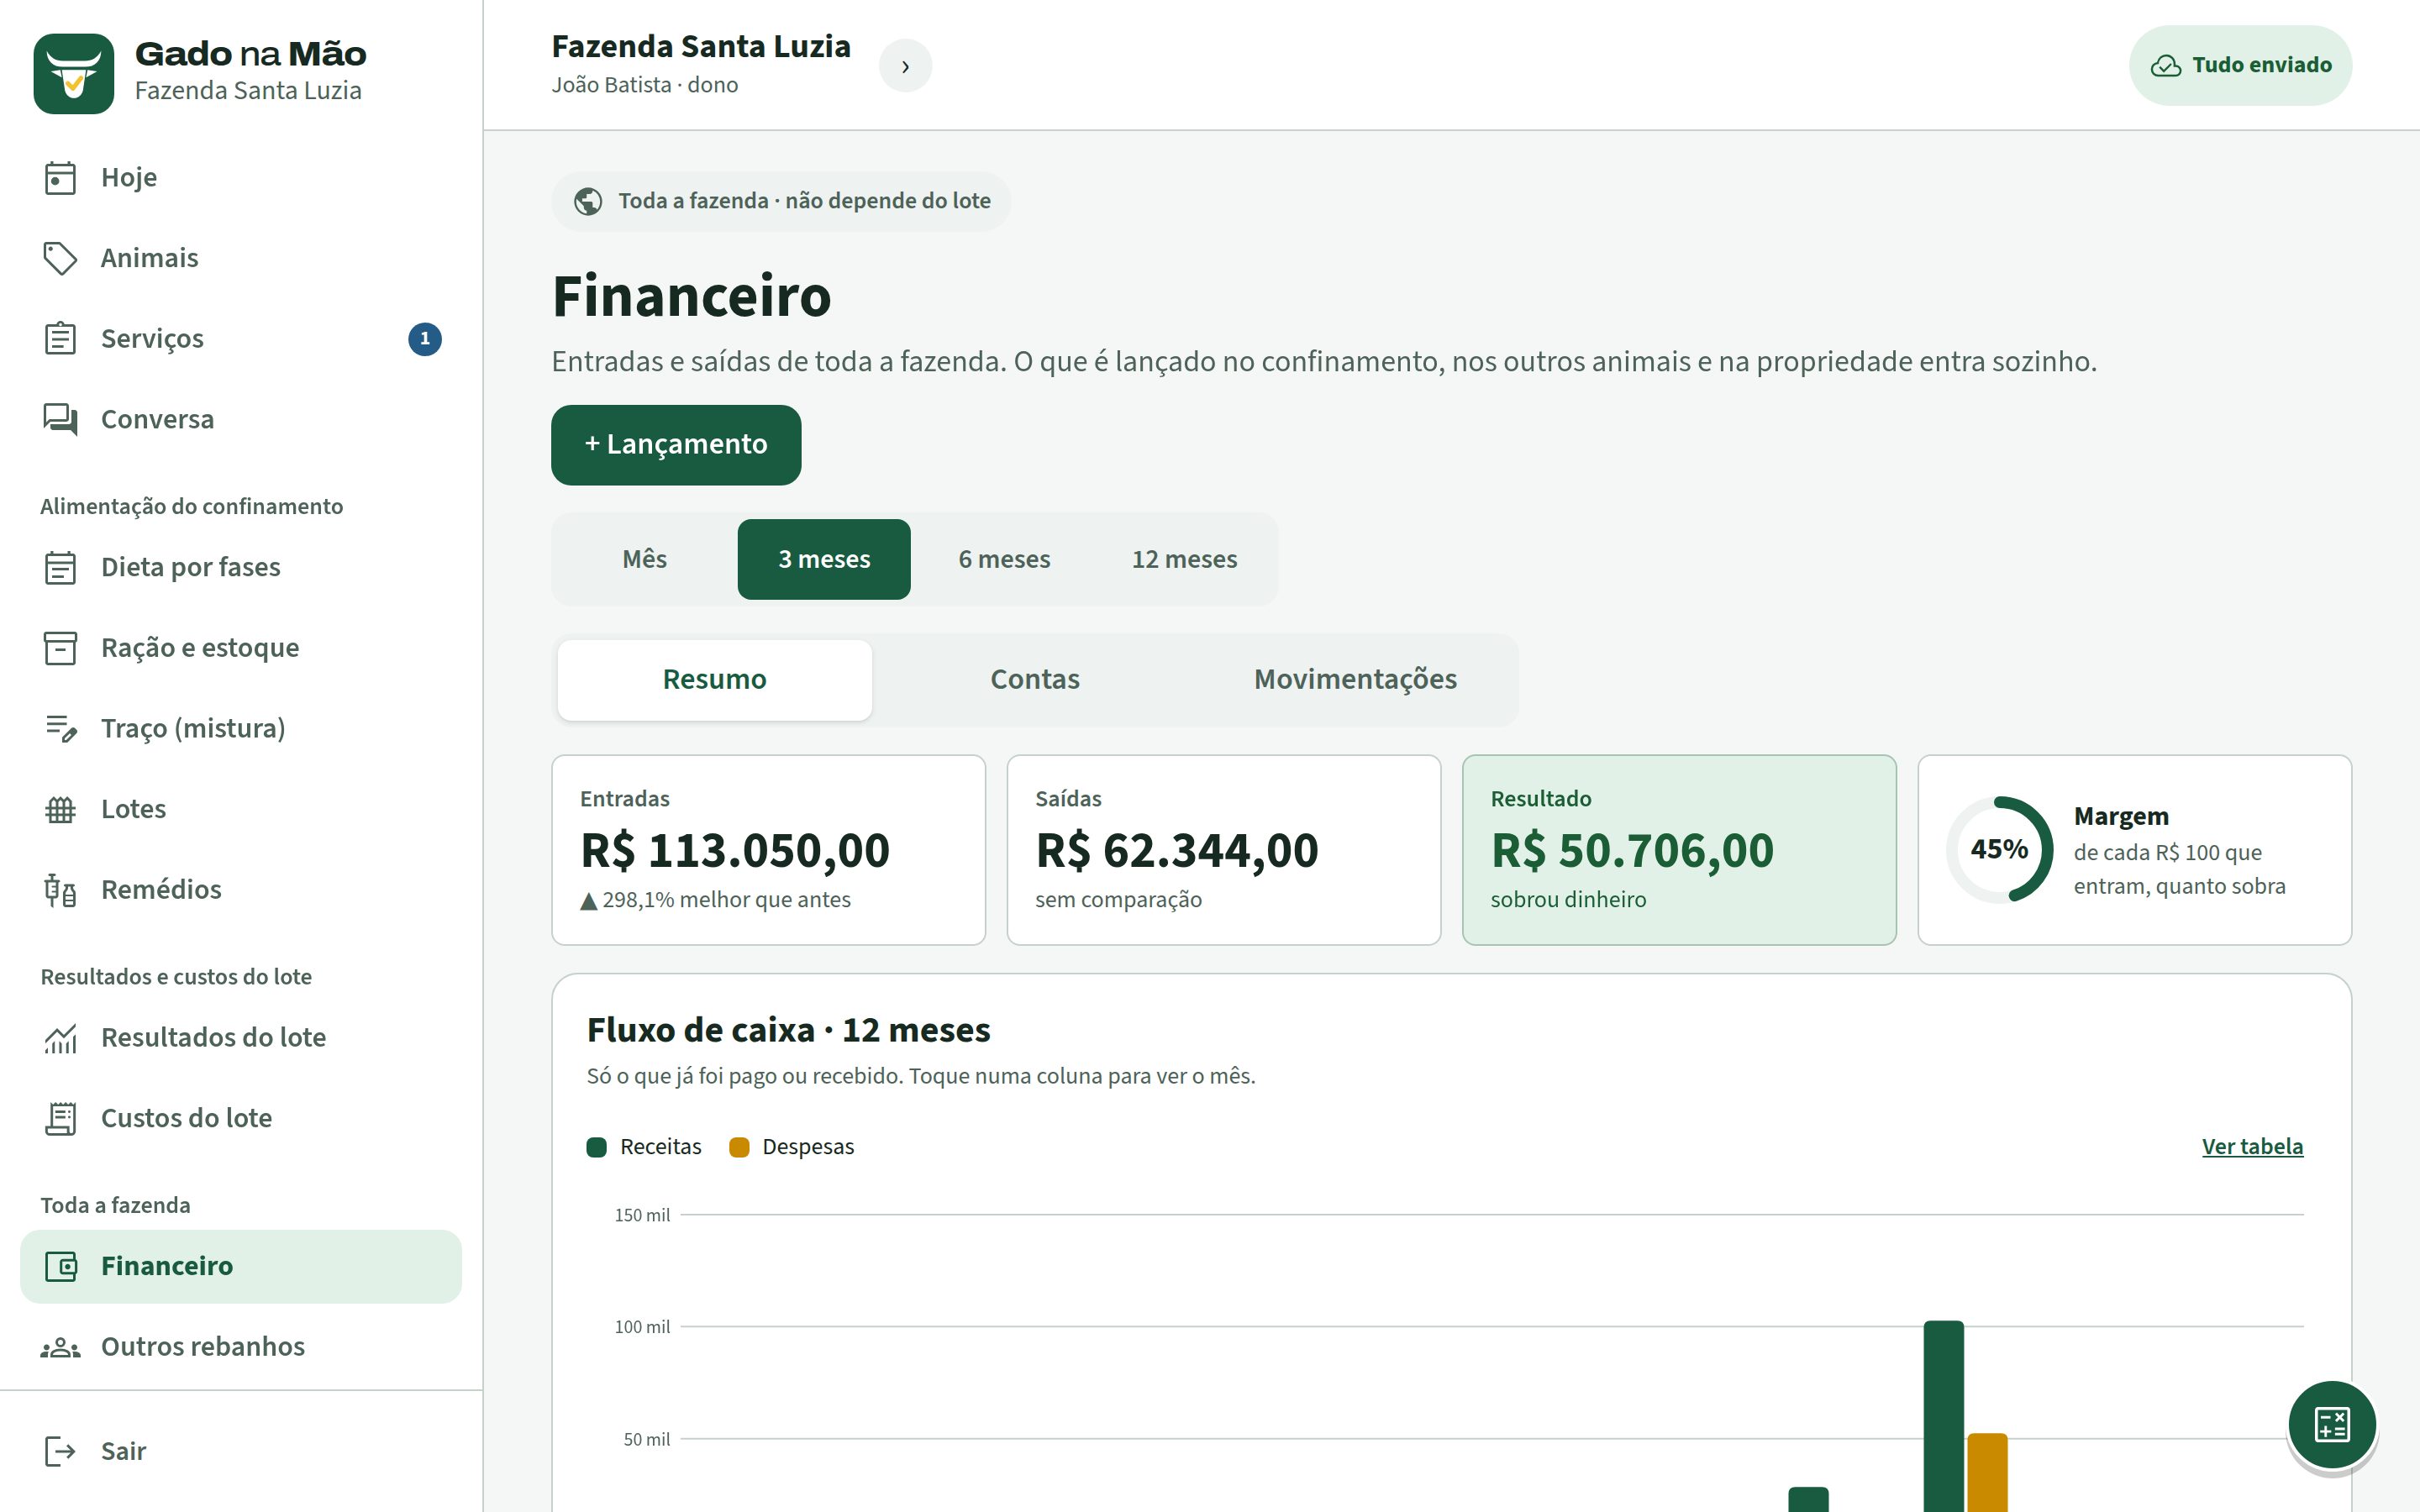
Task: Select the Mês period option
Action: click(645, 559)
